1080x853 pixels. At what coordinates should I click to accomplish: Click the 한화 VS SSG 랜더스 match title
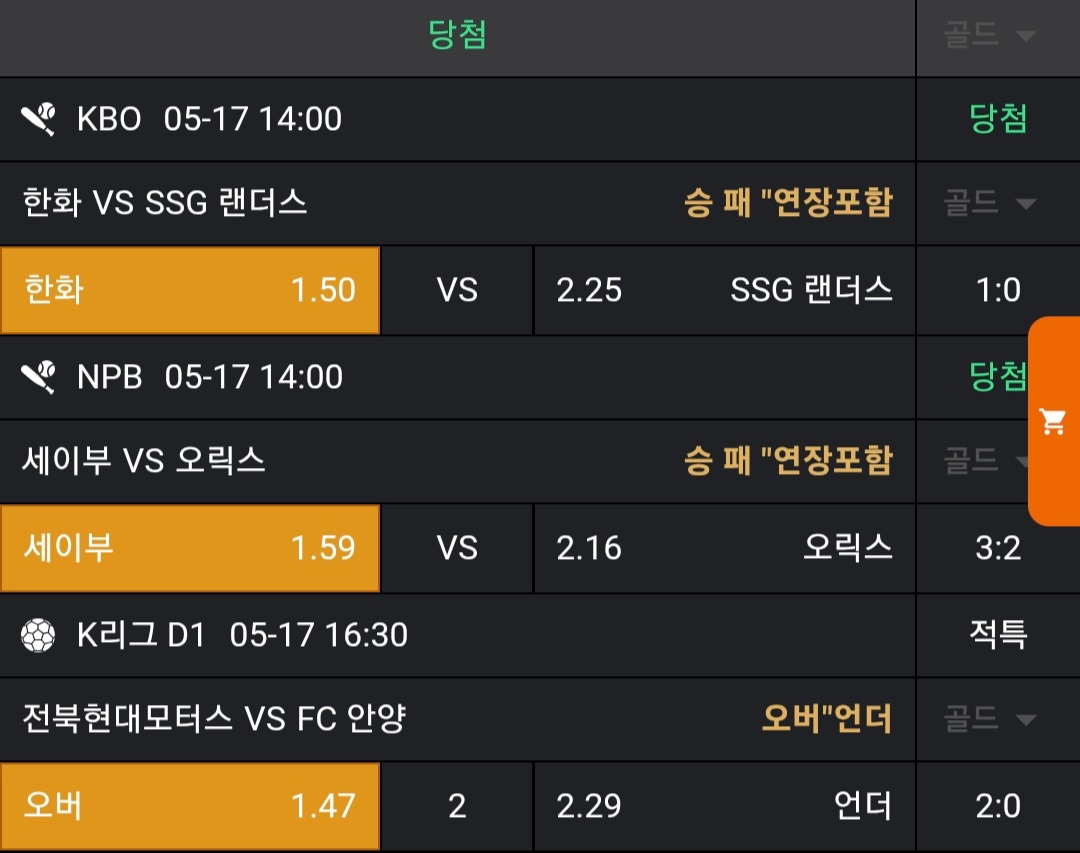tap(165, 204)
